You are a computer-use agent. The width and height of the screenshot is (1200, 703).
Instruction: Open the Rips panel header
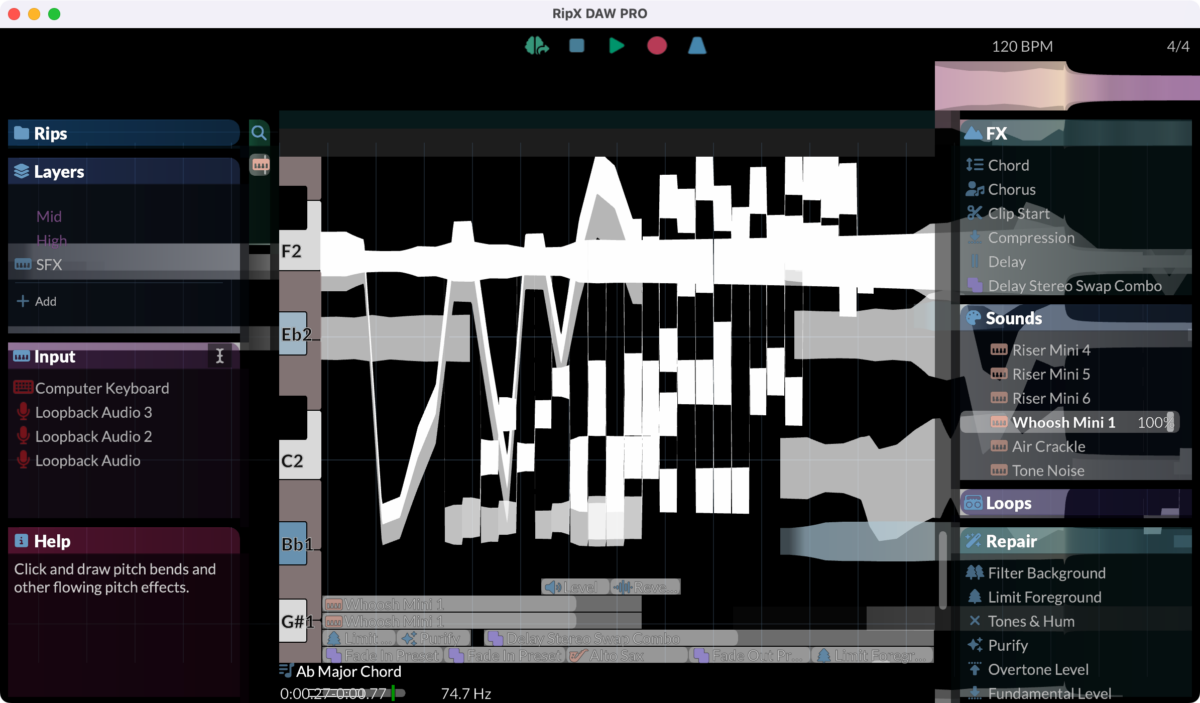(x=124, y=133)
